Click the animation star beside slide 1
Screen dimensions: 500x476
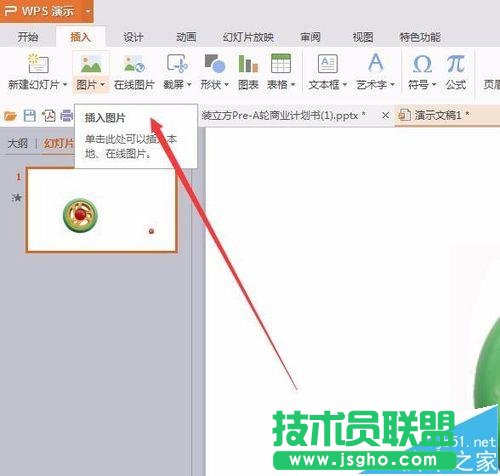[x=16, y=198]
